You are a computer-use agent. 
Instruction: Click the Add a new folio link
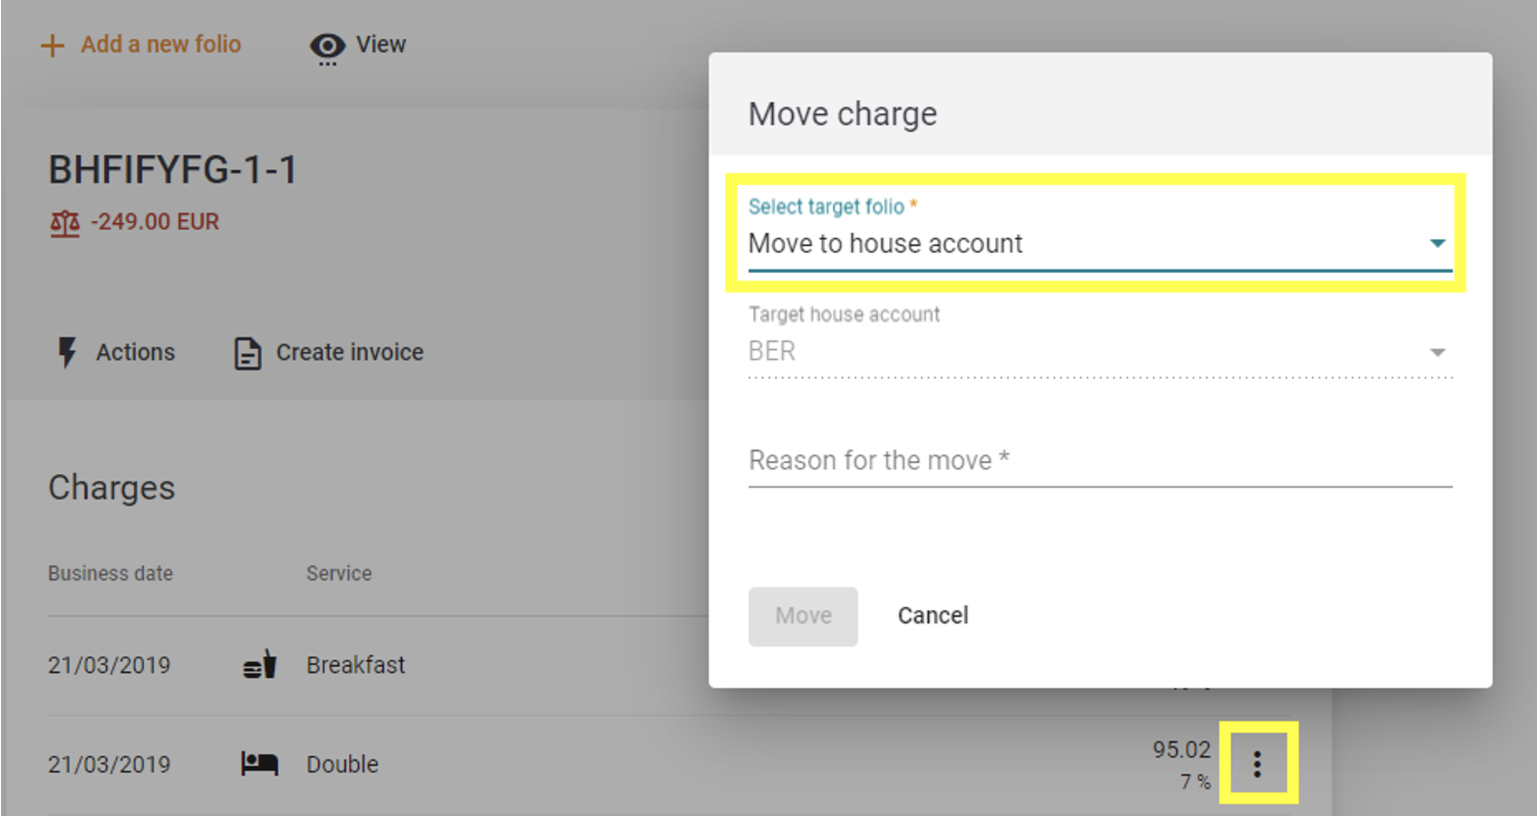coord(161,44)
